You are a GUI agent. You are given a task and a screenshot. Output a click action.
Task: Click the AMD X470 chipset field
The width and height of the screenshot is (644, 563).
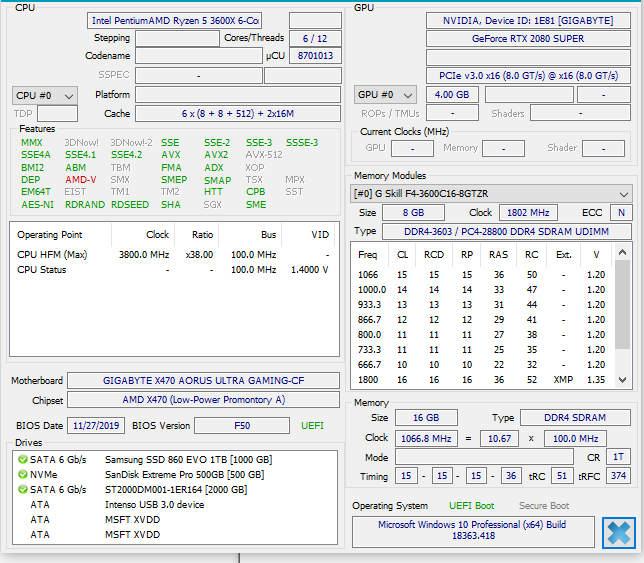[x=204, y=400]
